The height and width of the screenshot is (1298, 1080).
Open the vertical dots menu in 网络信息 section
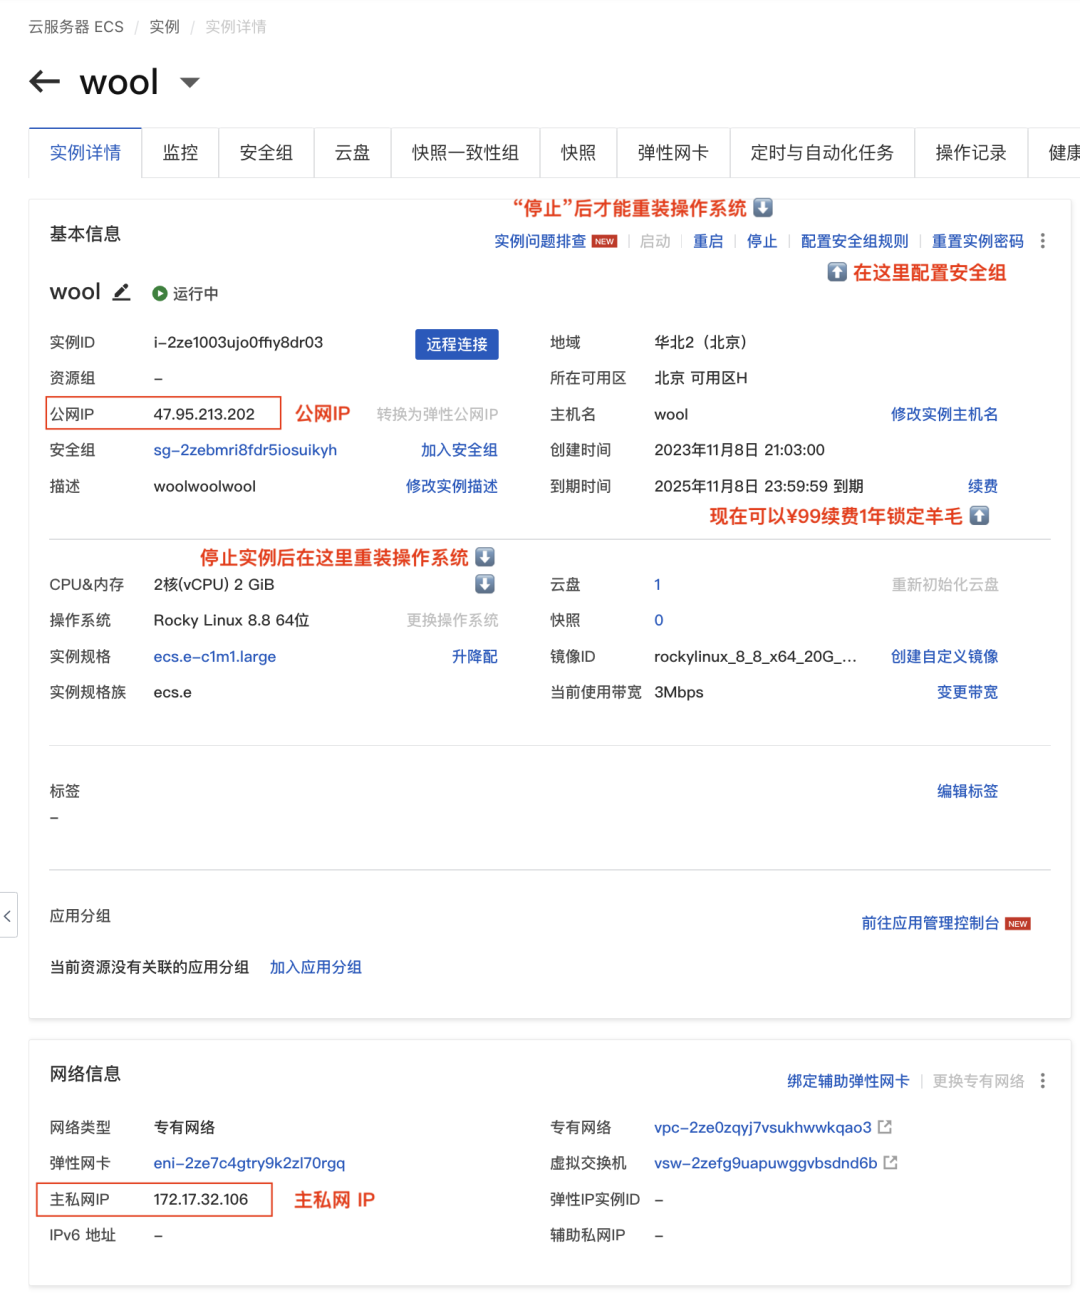coord(1042,1081)
